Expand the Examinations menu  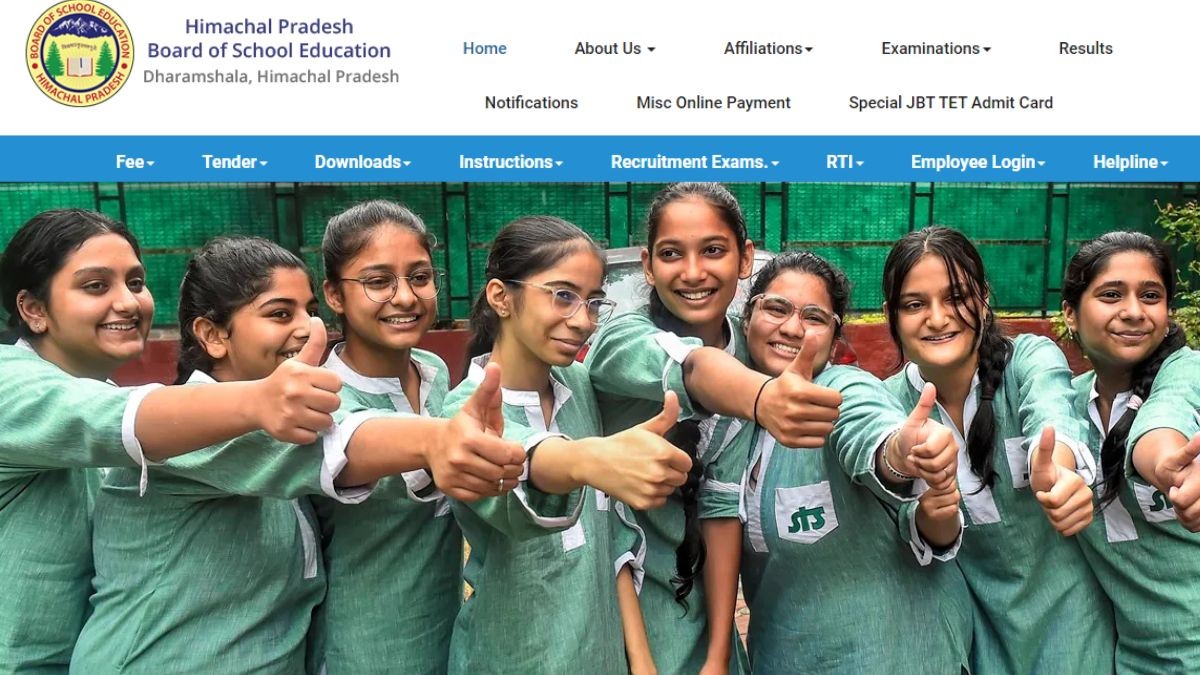click(x=936, y=48)
